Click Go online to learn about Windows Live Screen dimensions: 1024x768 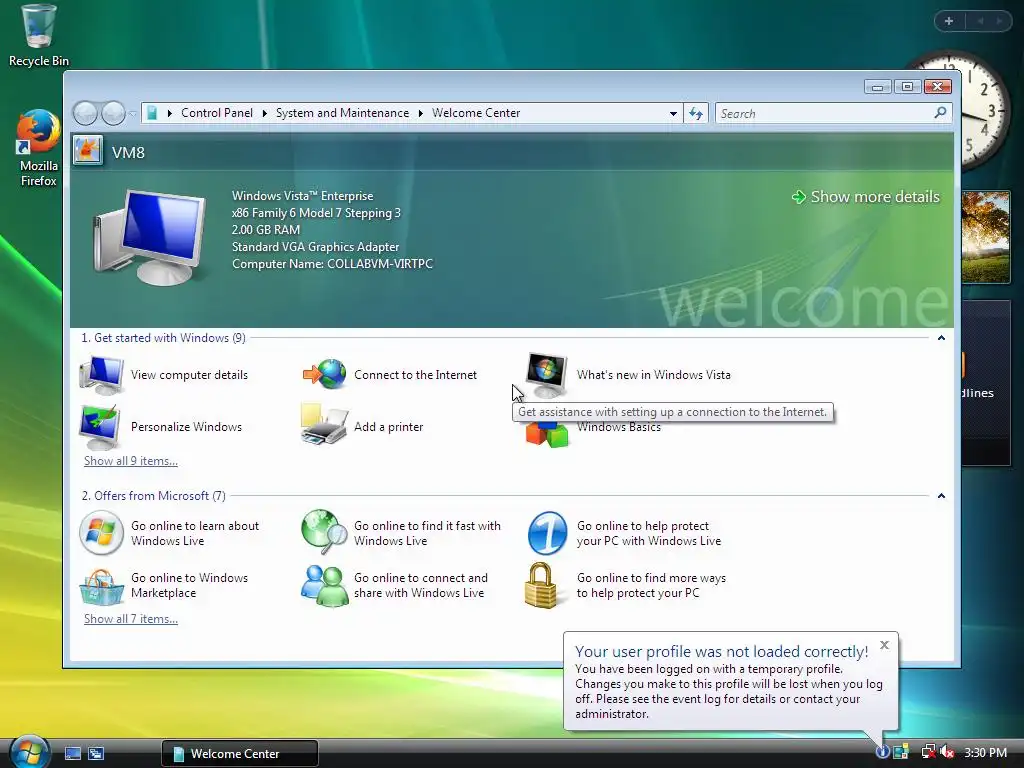pyautogui.click(x=195, y=533)
